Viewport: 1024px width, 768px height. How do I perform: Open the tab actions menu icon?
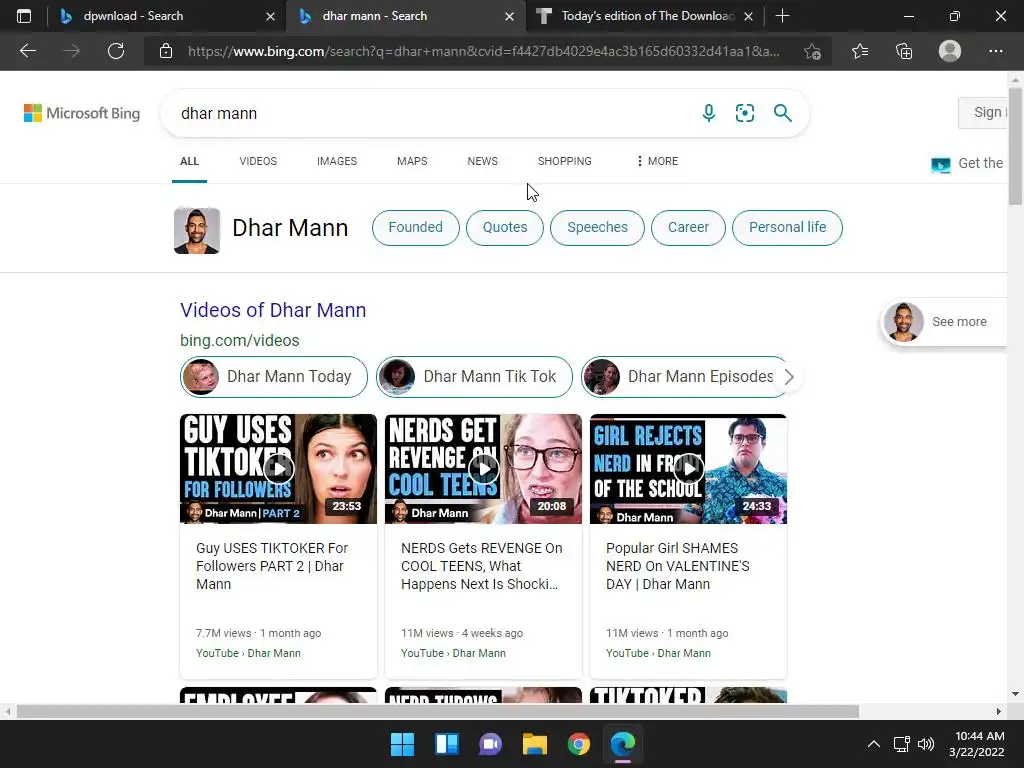(24, 16)
